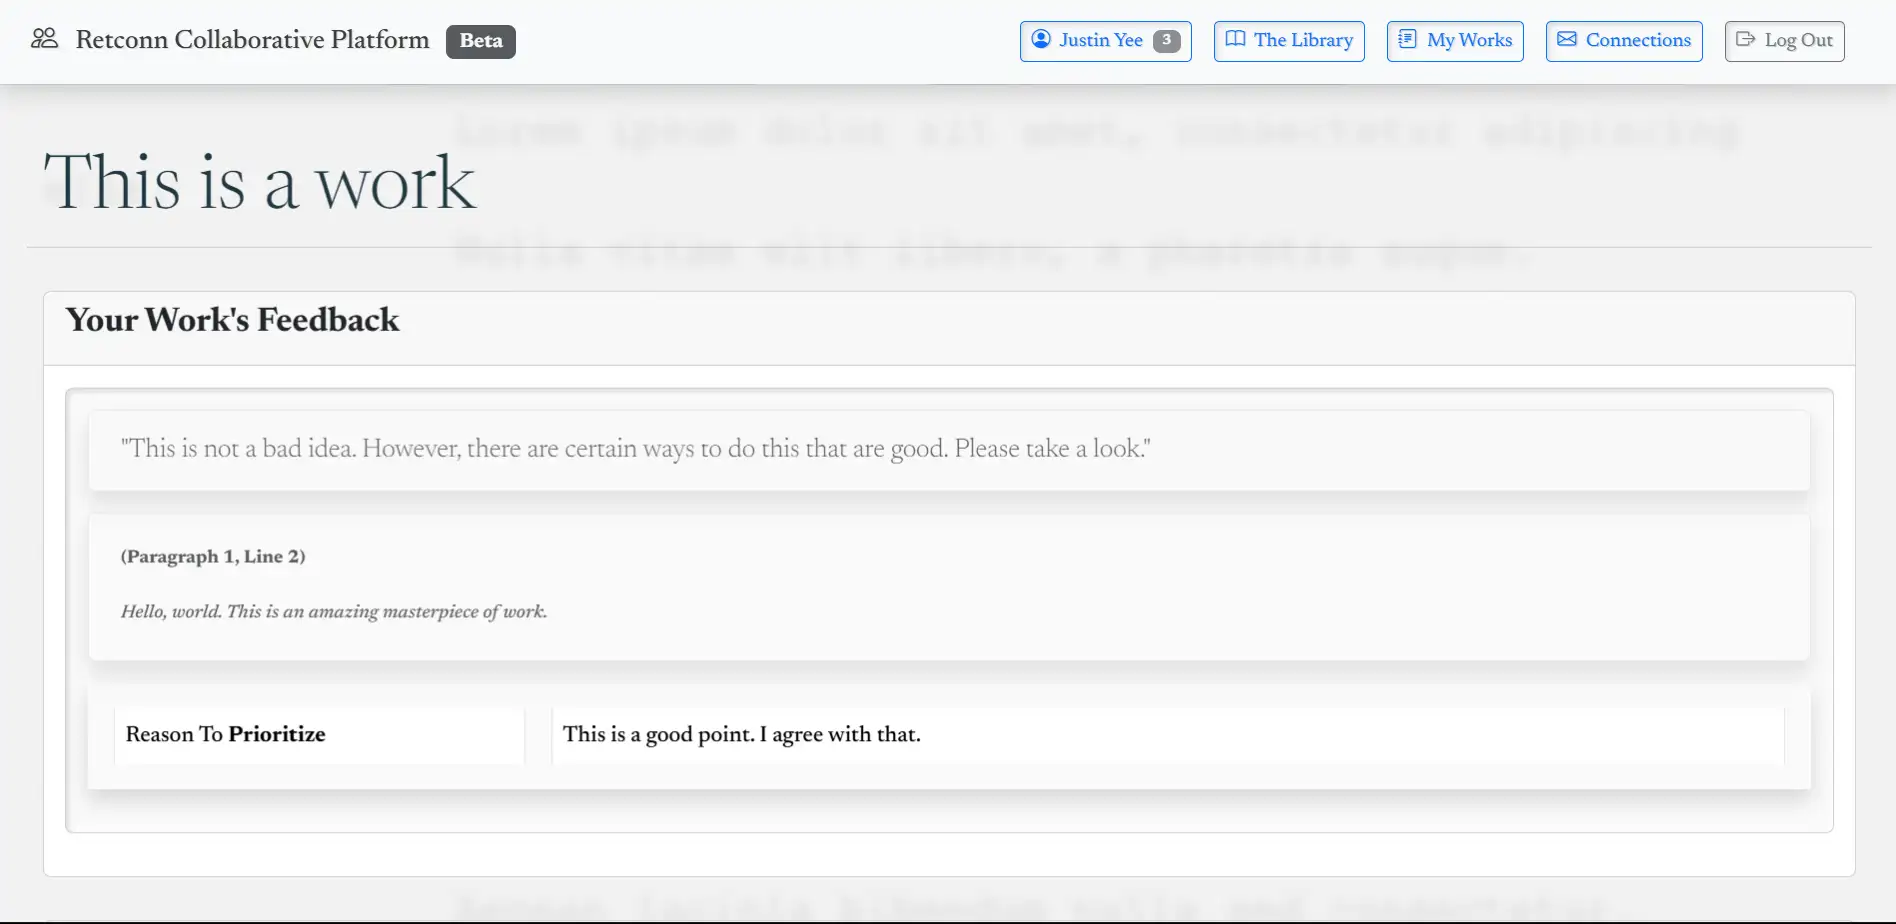Click the exit arrow icon in Log Out
Screen dimensions: 1896x924
click(x=1746, y=39)
